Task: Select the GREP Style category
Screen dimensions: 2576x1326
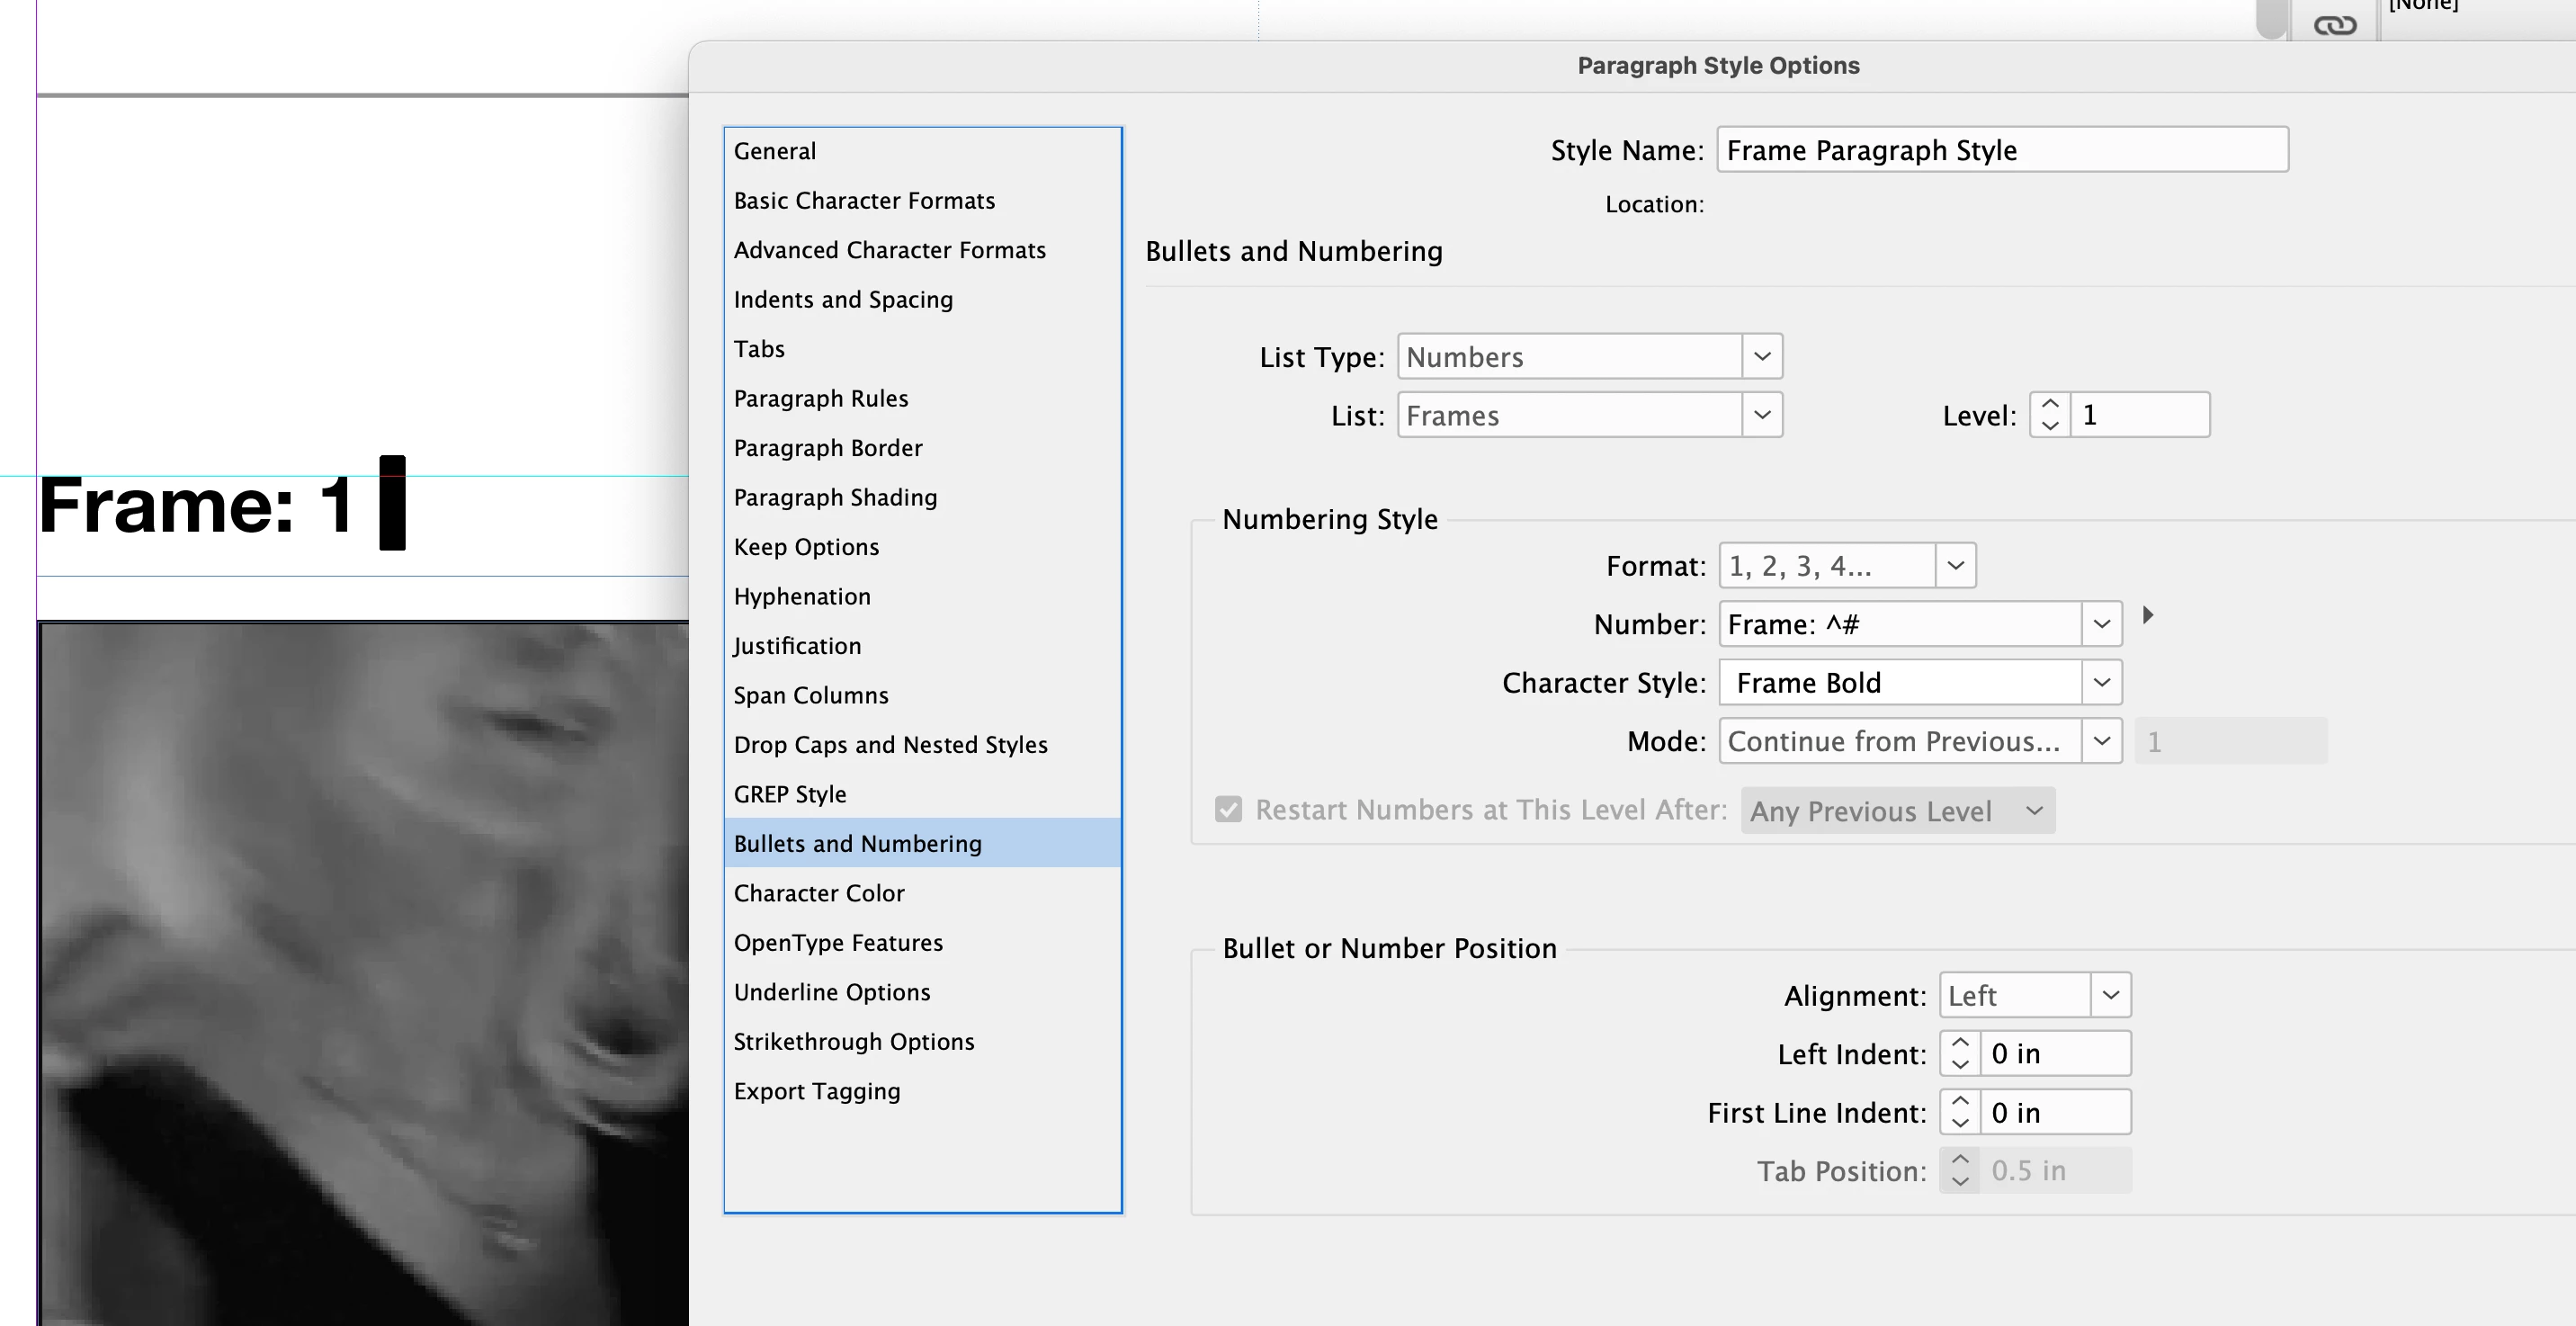Action: click(790, 794)
